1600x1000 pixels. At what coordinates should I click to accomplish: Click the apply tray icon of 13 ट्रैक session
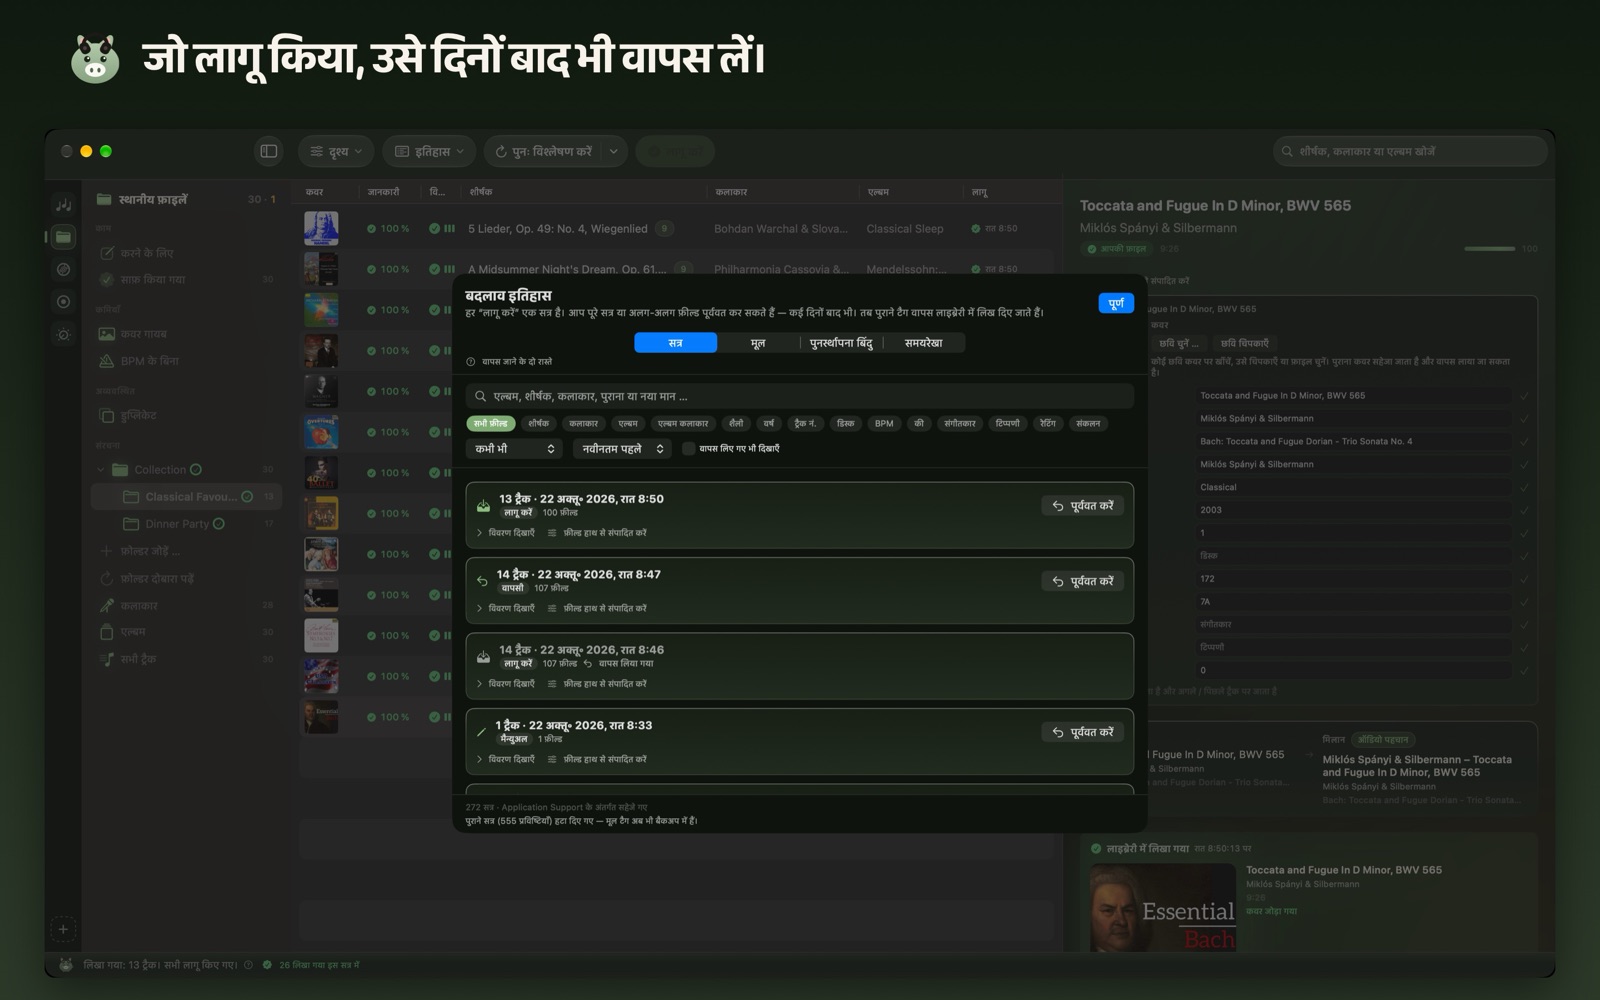484,506
